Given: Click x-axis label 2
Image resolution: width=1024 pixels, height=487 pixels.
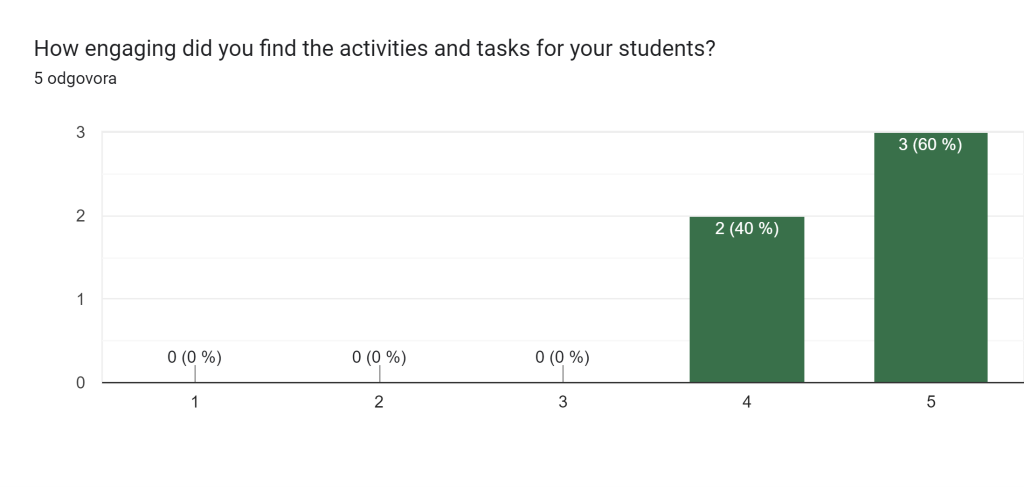Looking at the screenshot, I should pos(379,402).
